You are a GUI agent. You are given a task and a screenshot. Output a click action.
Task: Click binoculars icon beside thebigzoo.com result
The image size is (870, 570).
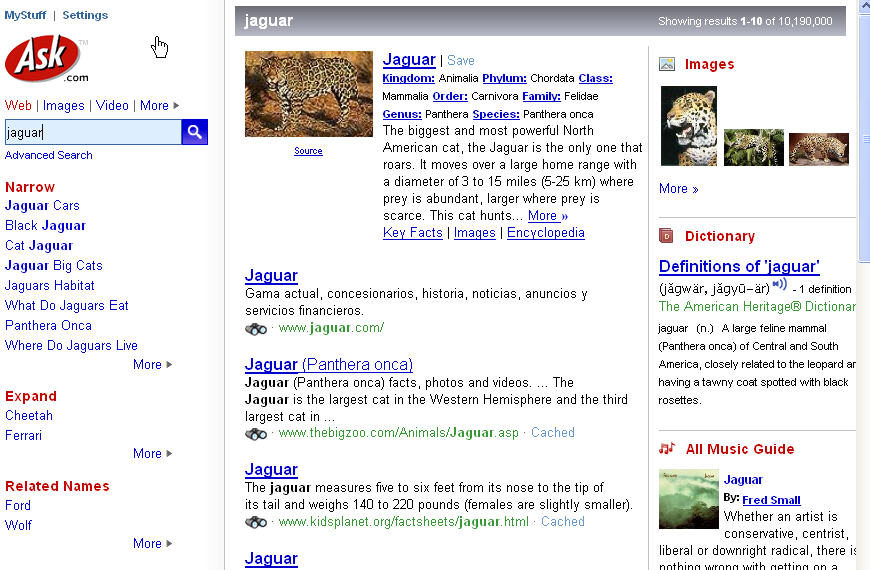(x=256, y=434)
